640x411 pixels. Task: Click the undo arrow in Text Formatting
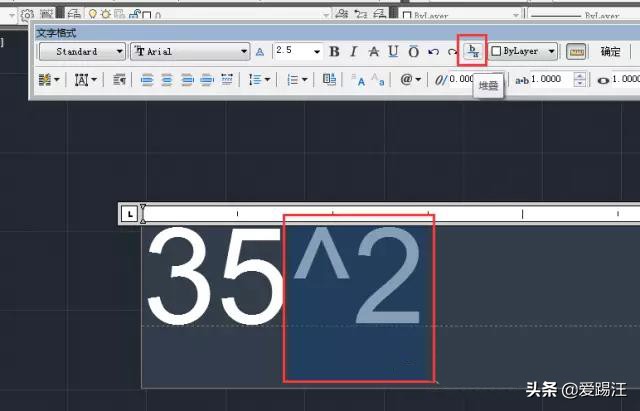pos(433,52)
